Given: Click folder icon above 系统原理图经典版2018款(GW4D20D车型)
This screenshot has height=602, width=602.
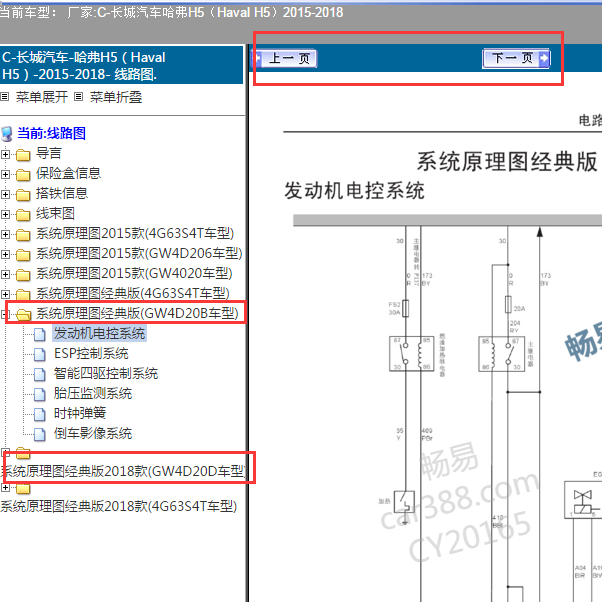Looking at the screenshot, I should [23, 453].
